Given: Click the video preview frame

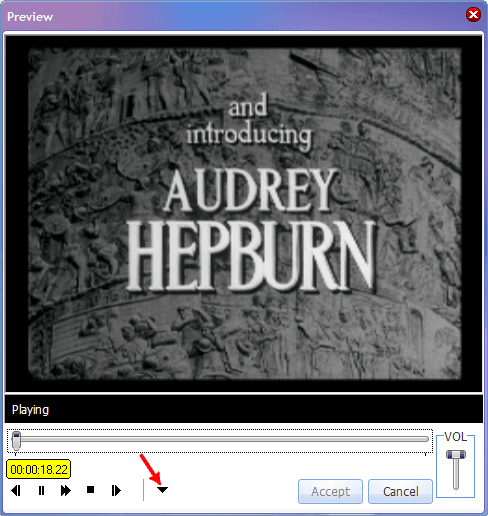Looking at the screenshot, I should 244,214.
